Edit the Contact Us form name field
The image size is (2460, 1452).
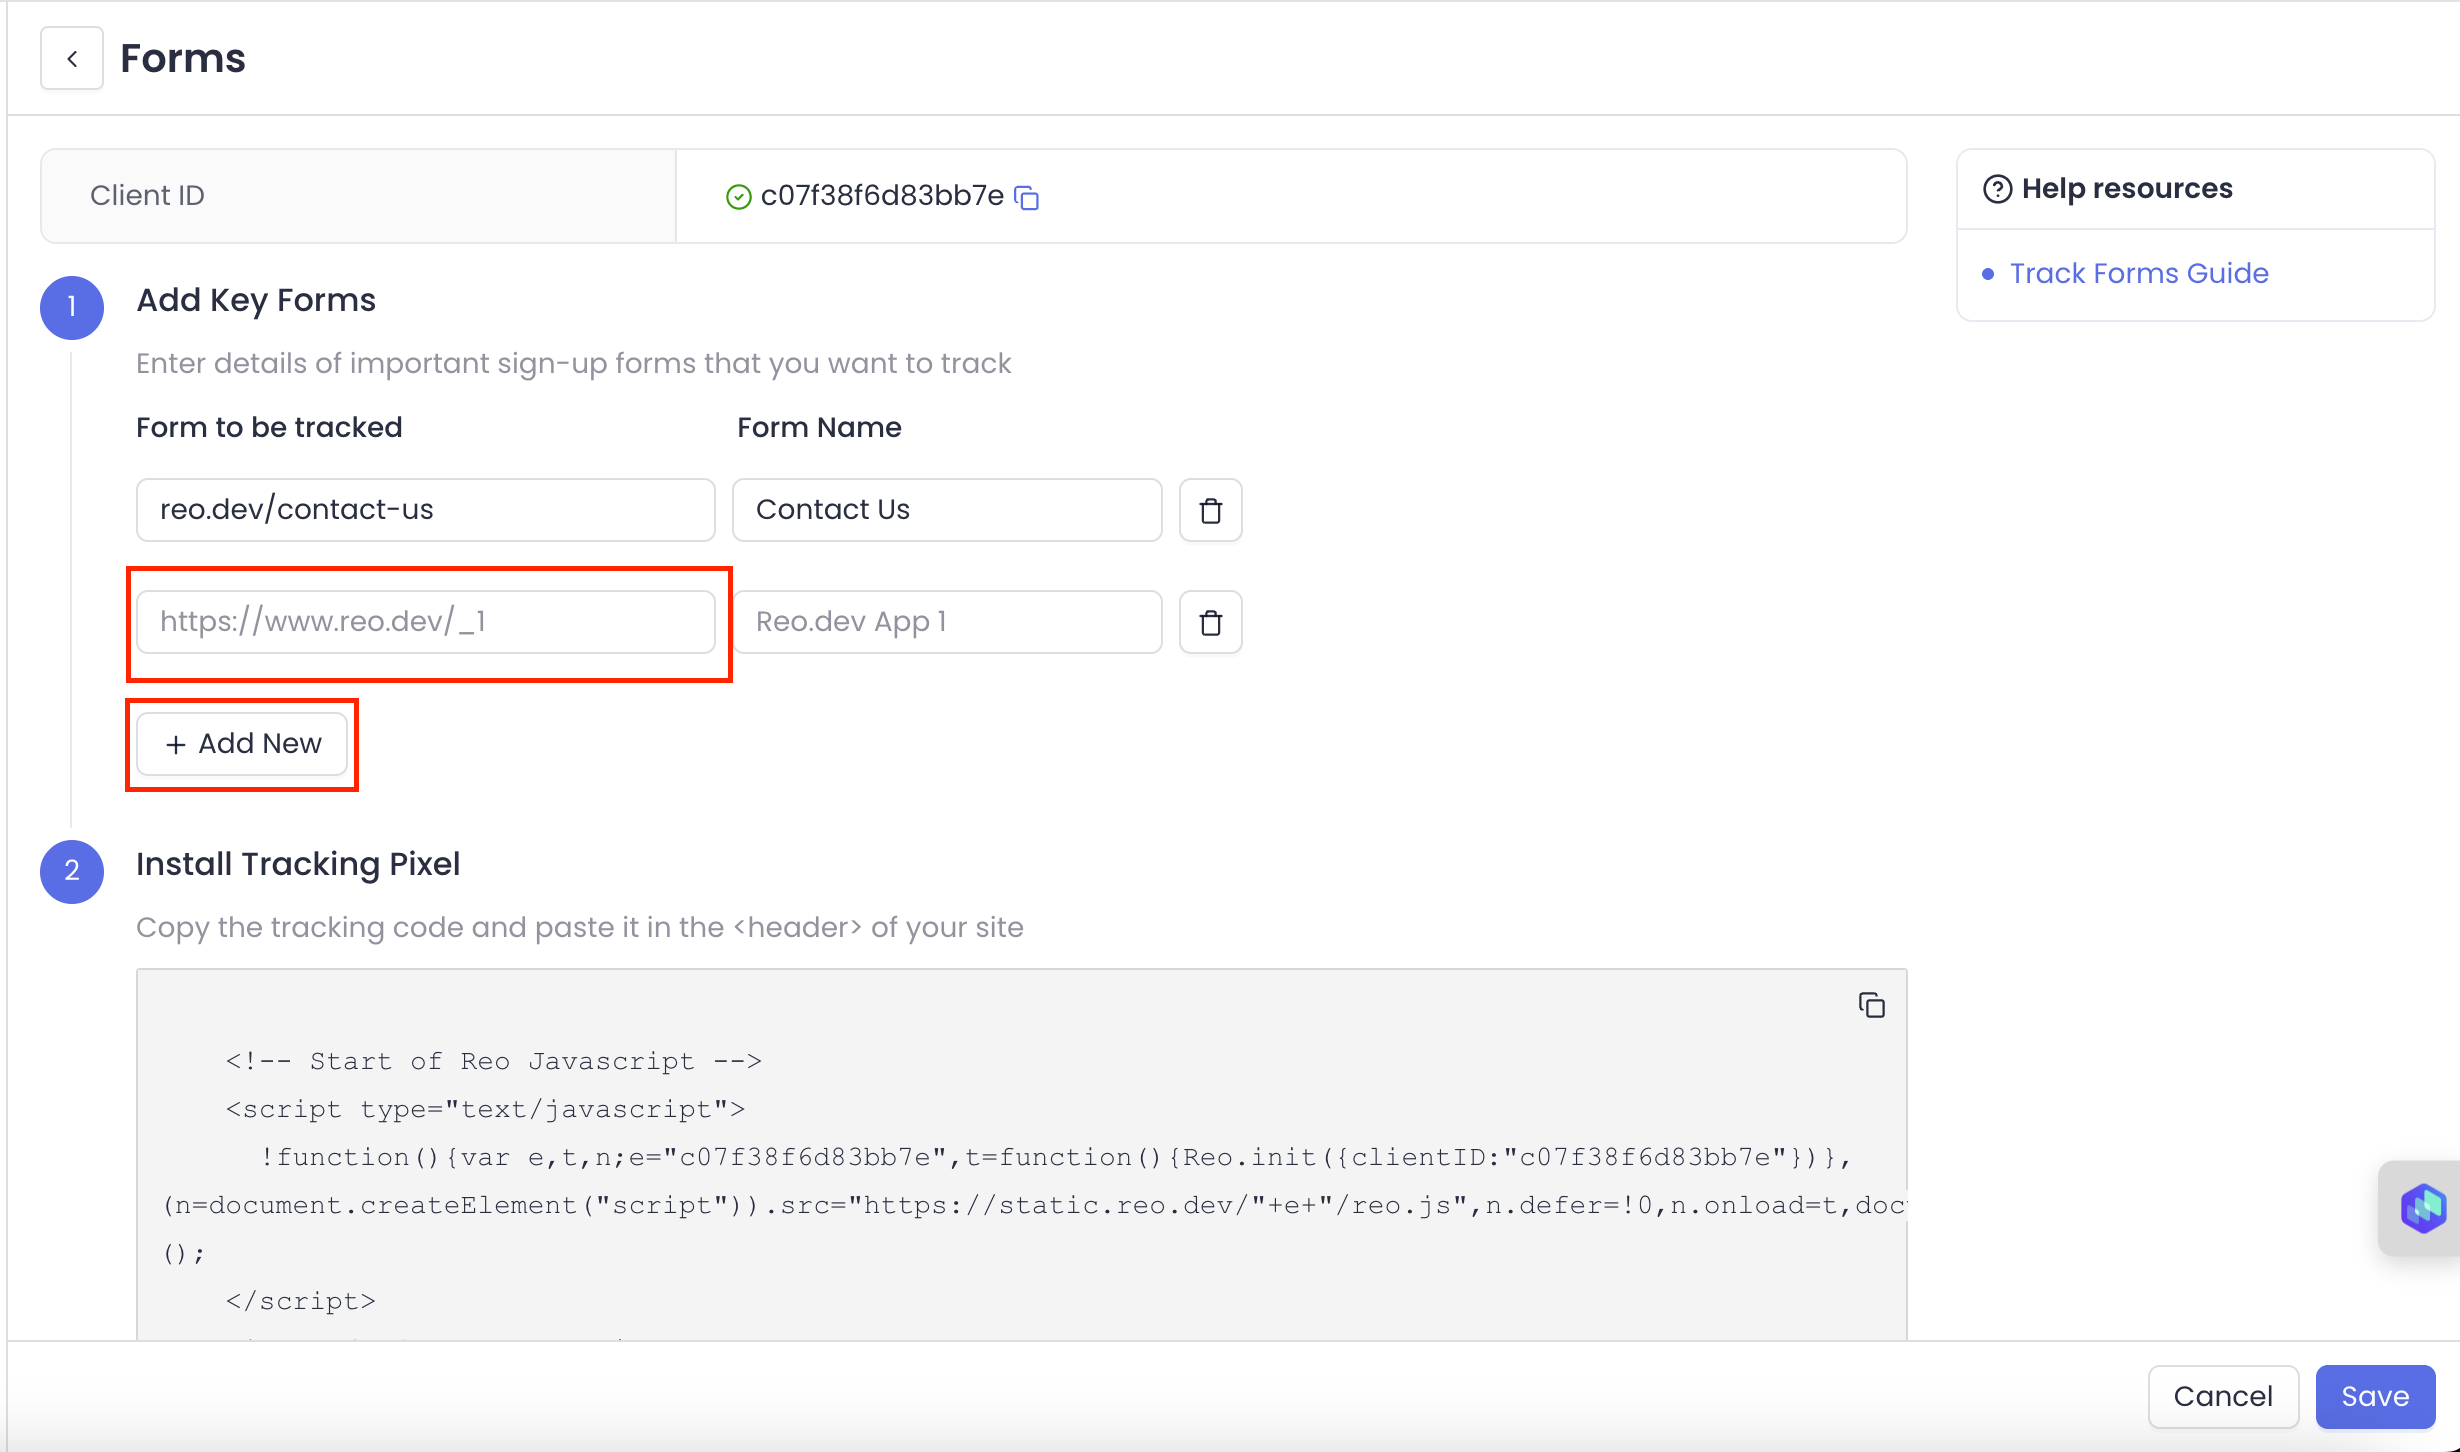coord(946,510)
